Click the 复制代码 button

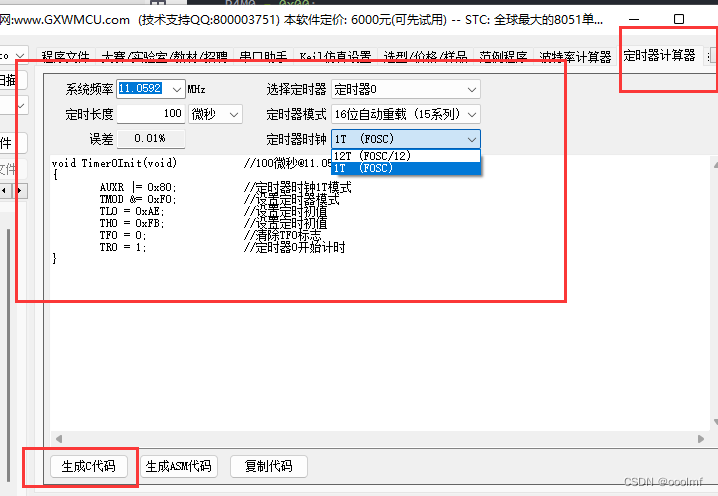pos(268,466)
